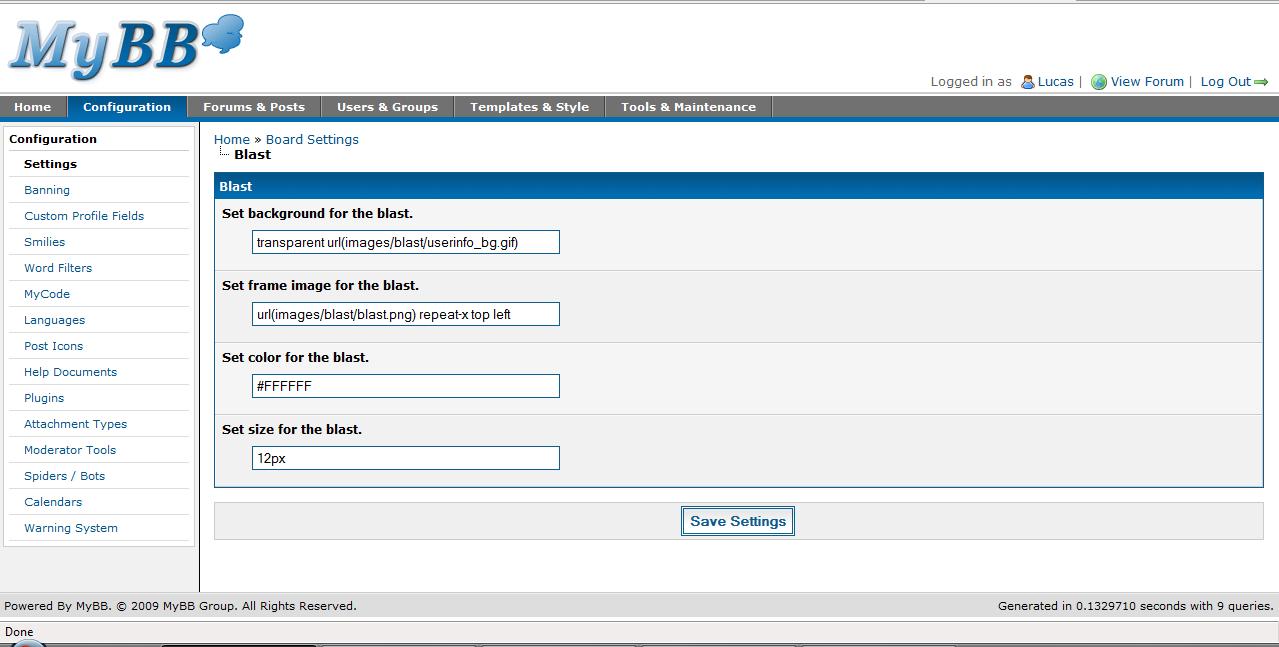Go to the Templates & Style tab

pyautogui.click(x=529, y=107)
